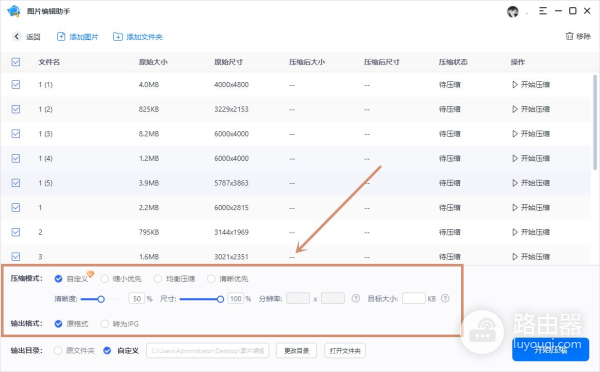This screenshot has width=600, height=372.
Task: Click the back arrow 返回
Action: 16,36
